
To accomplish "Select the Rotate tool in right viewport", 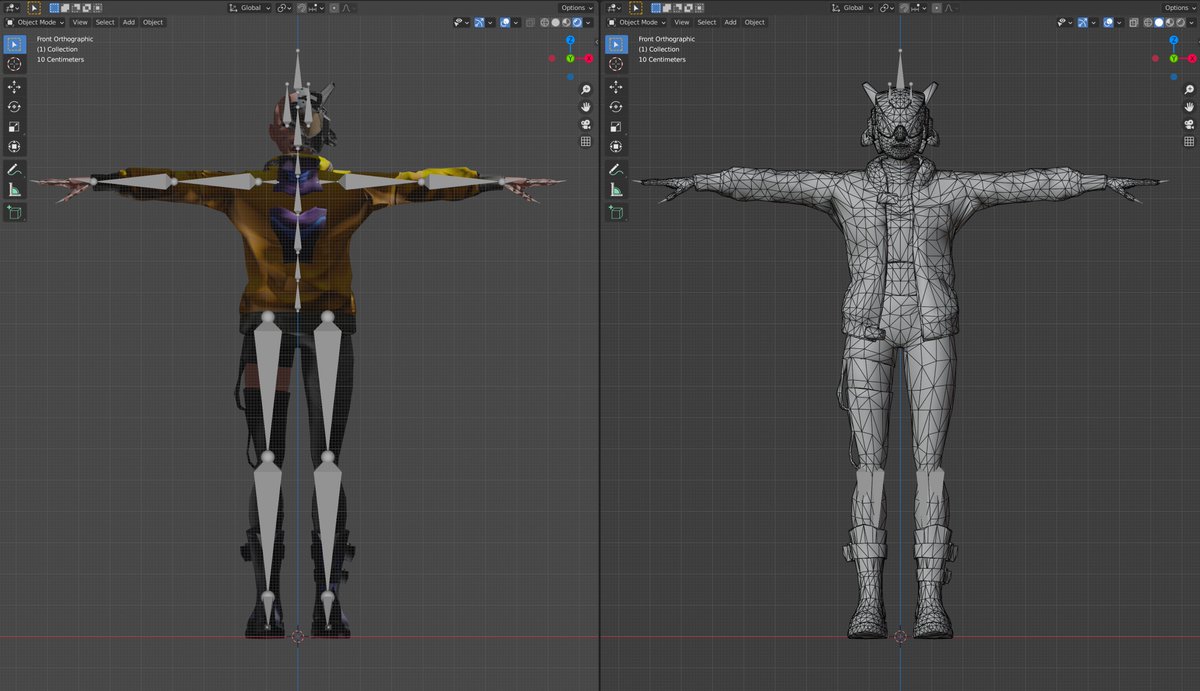I will pos(616,107).
